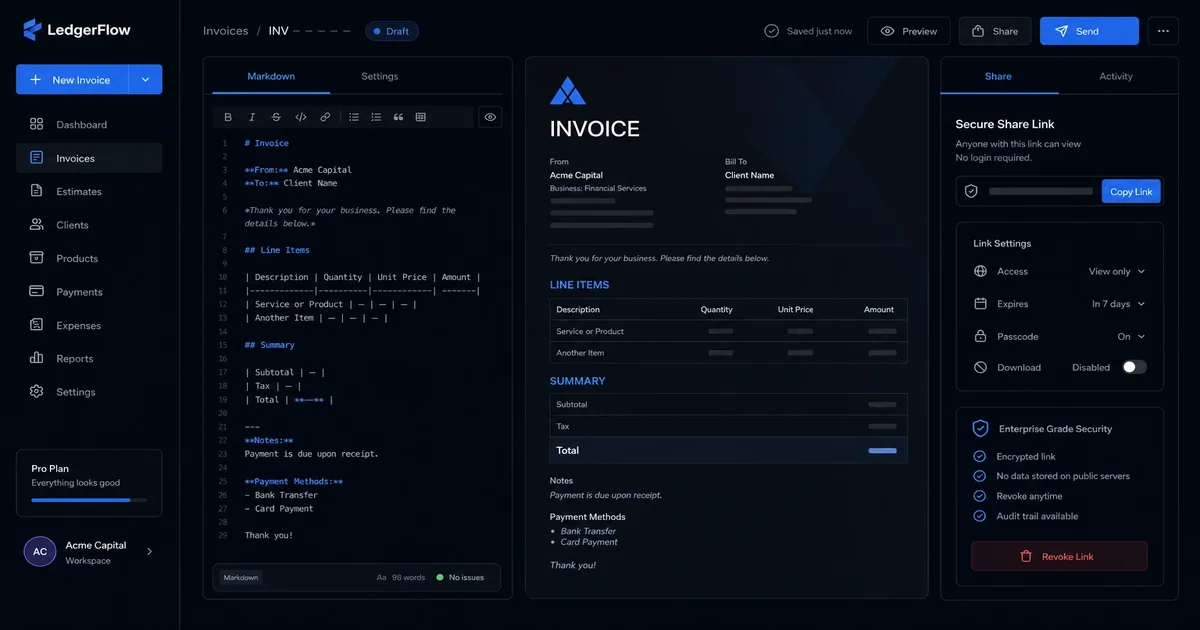The height and width of the screenshot is (630, 1200).
Task: Open Expenses in the sidebar
Action: point(89,325)
